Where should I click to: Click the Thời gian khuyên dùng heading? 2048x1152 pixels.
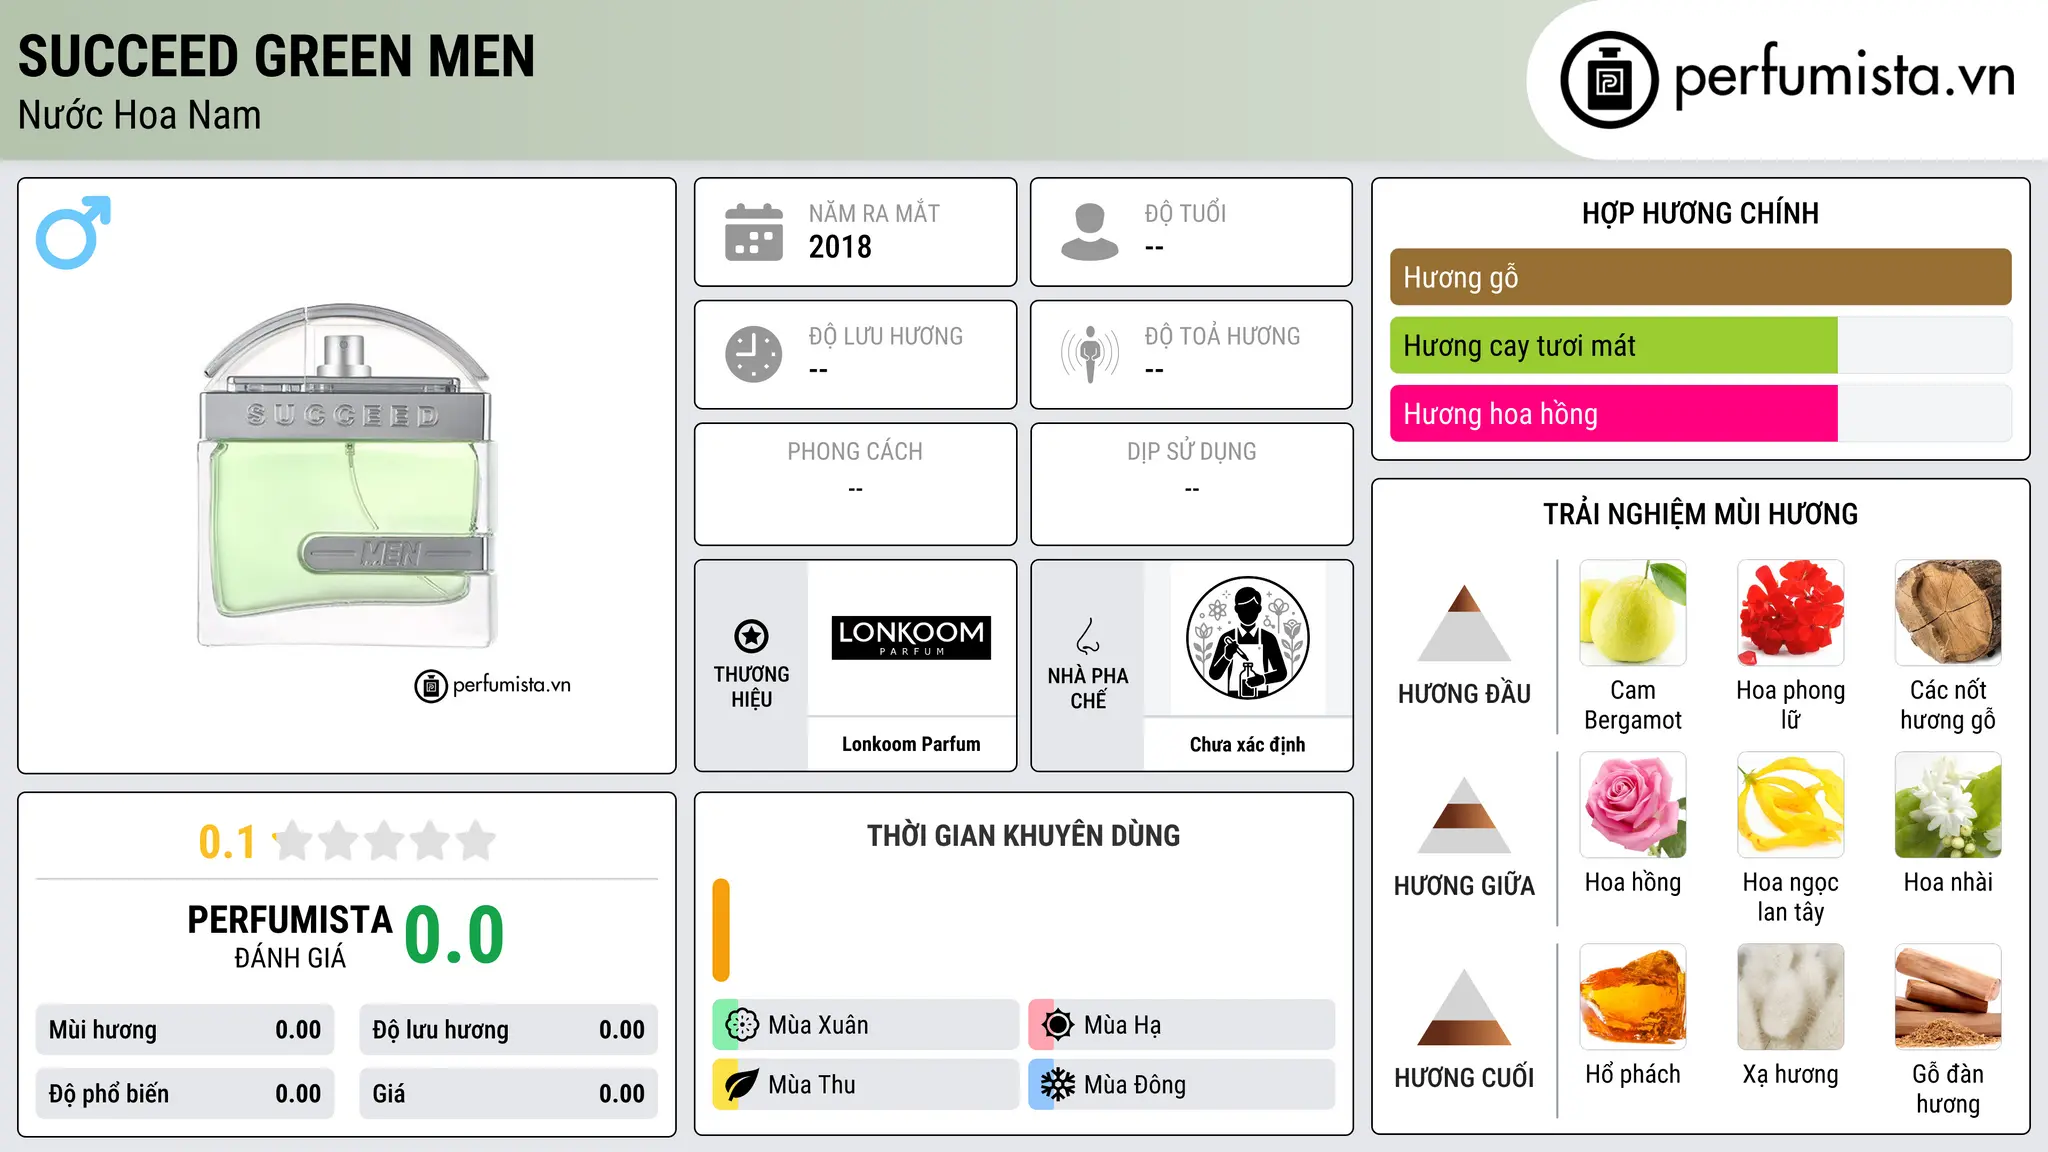[1023, 835]
